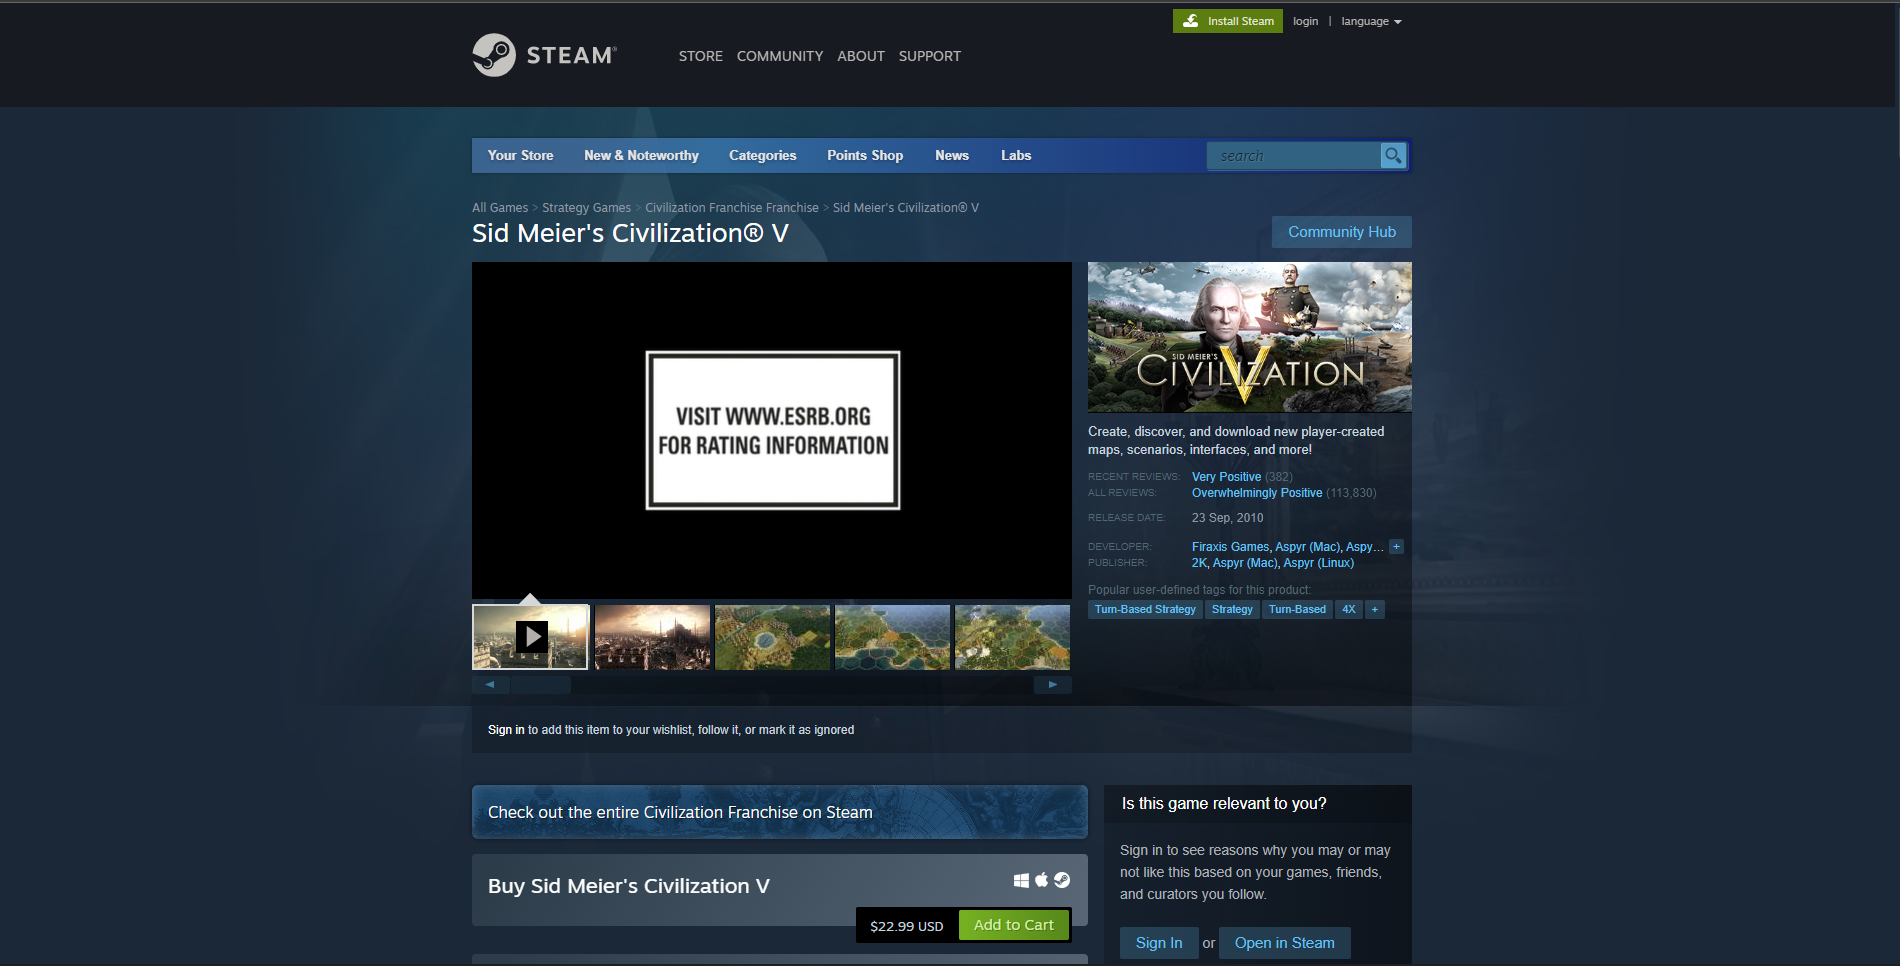The image size is (1900, 966).
Task: Select the fourth hex map screenshot thumbnail
Action: (892, 637)
